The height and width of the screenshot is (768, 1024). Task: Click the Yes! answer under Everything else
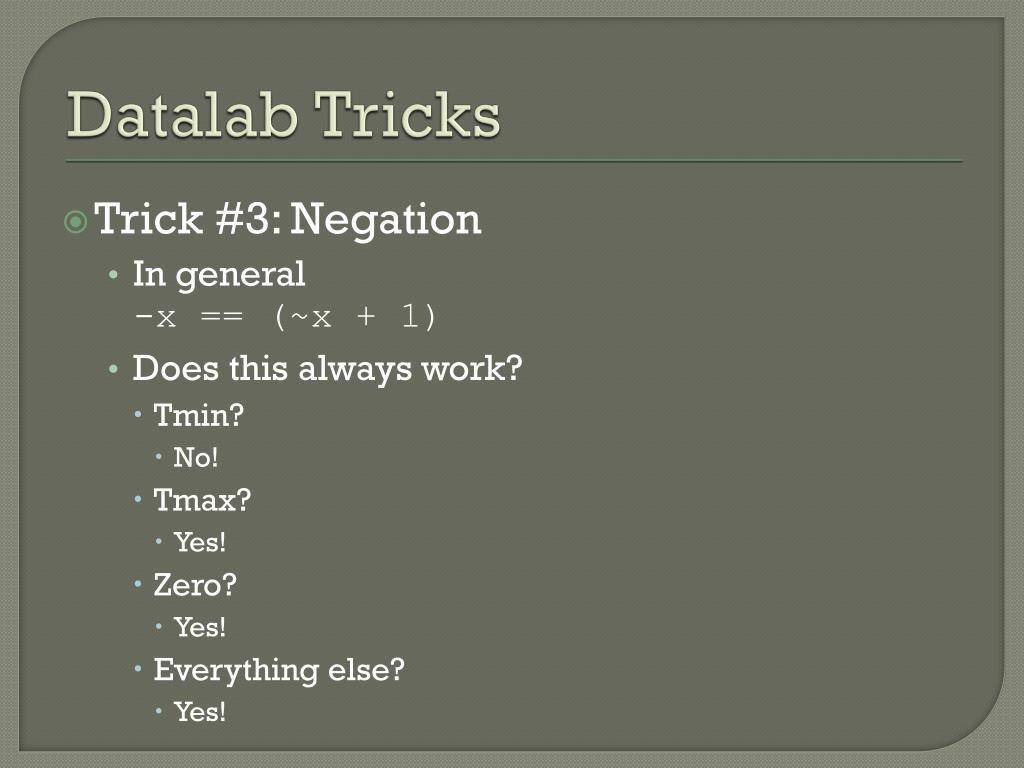[x=200, y=712]
